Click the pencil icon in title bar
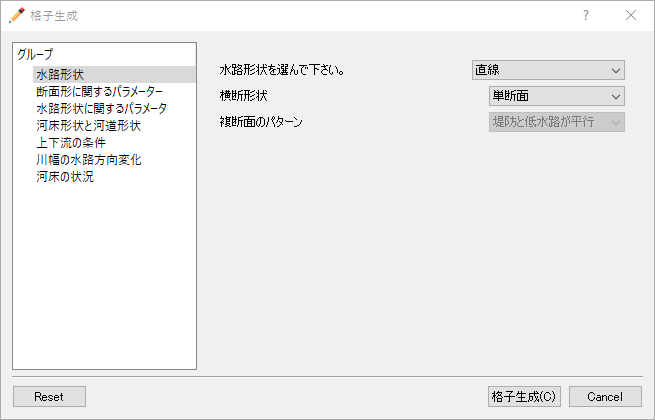655x420 pixels. pos(17,15)
